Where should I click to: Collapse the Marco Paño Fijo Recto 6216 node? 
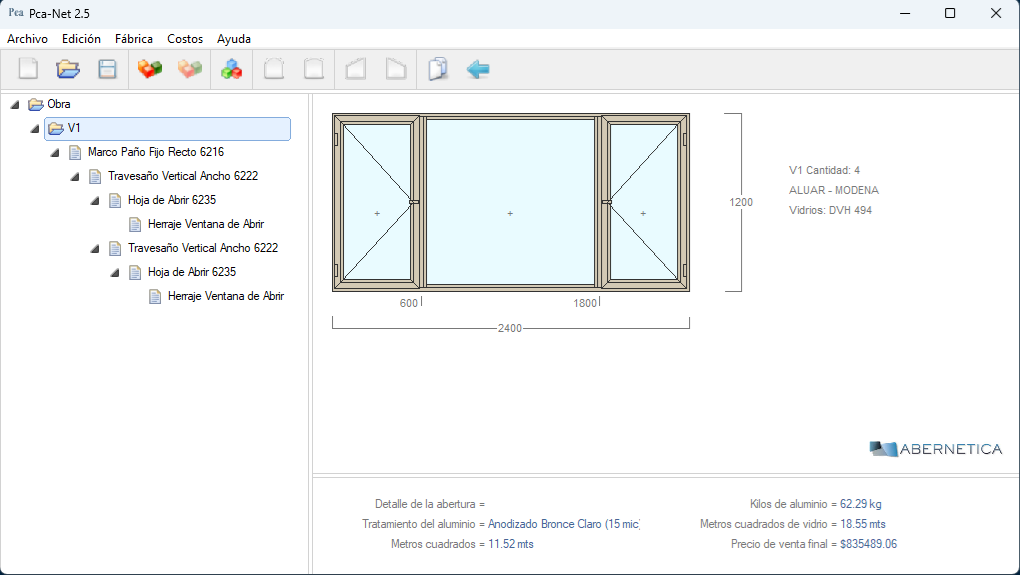coord(55,152)
